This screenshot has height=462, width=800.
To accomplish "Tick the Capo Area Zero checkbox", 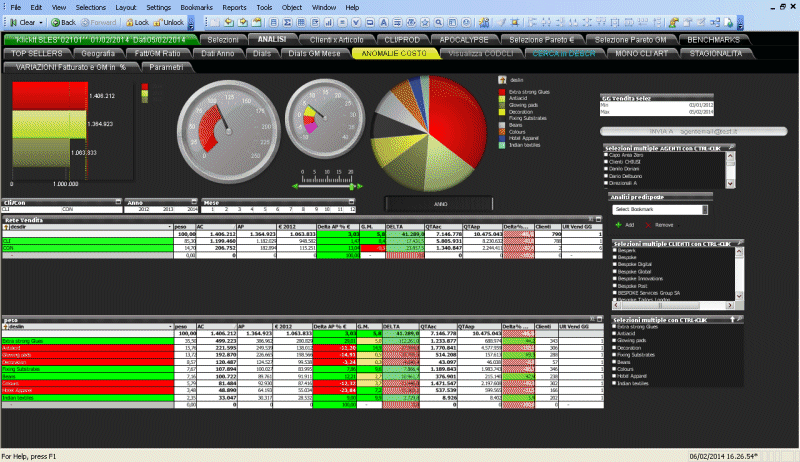I will (x=606, y=155).
